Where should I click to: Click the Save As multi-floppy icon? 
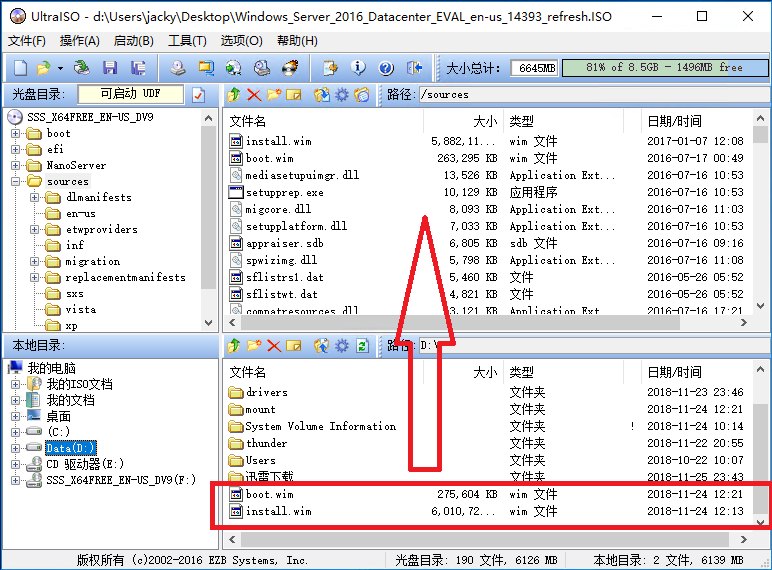pos(138,67)
